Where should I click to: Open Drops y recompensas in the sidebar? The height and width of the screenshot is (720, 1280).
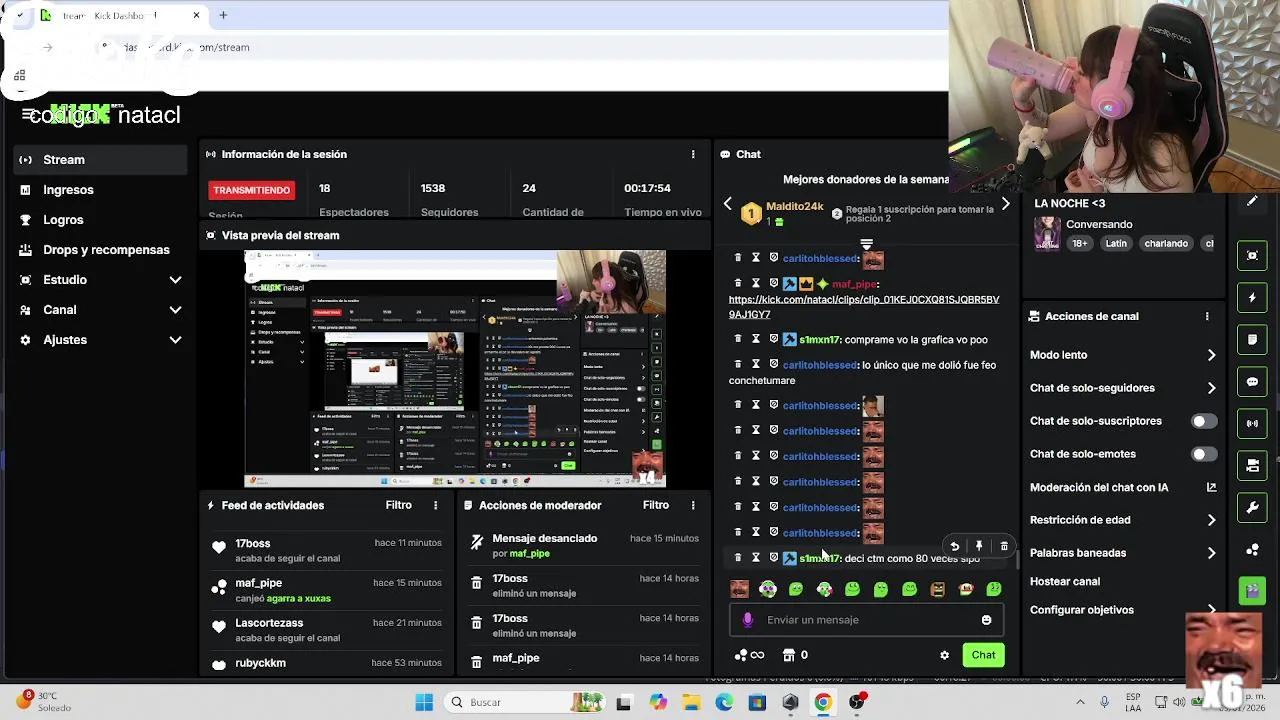click(x=100, y=250)
